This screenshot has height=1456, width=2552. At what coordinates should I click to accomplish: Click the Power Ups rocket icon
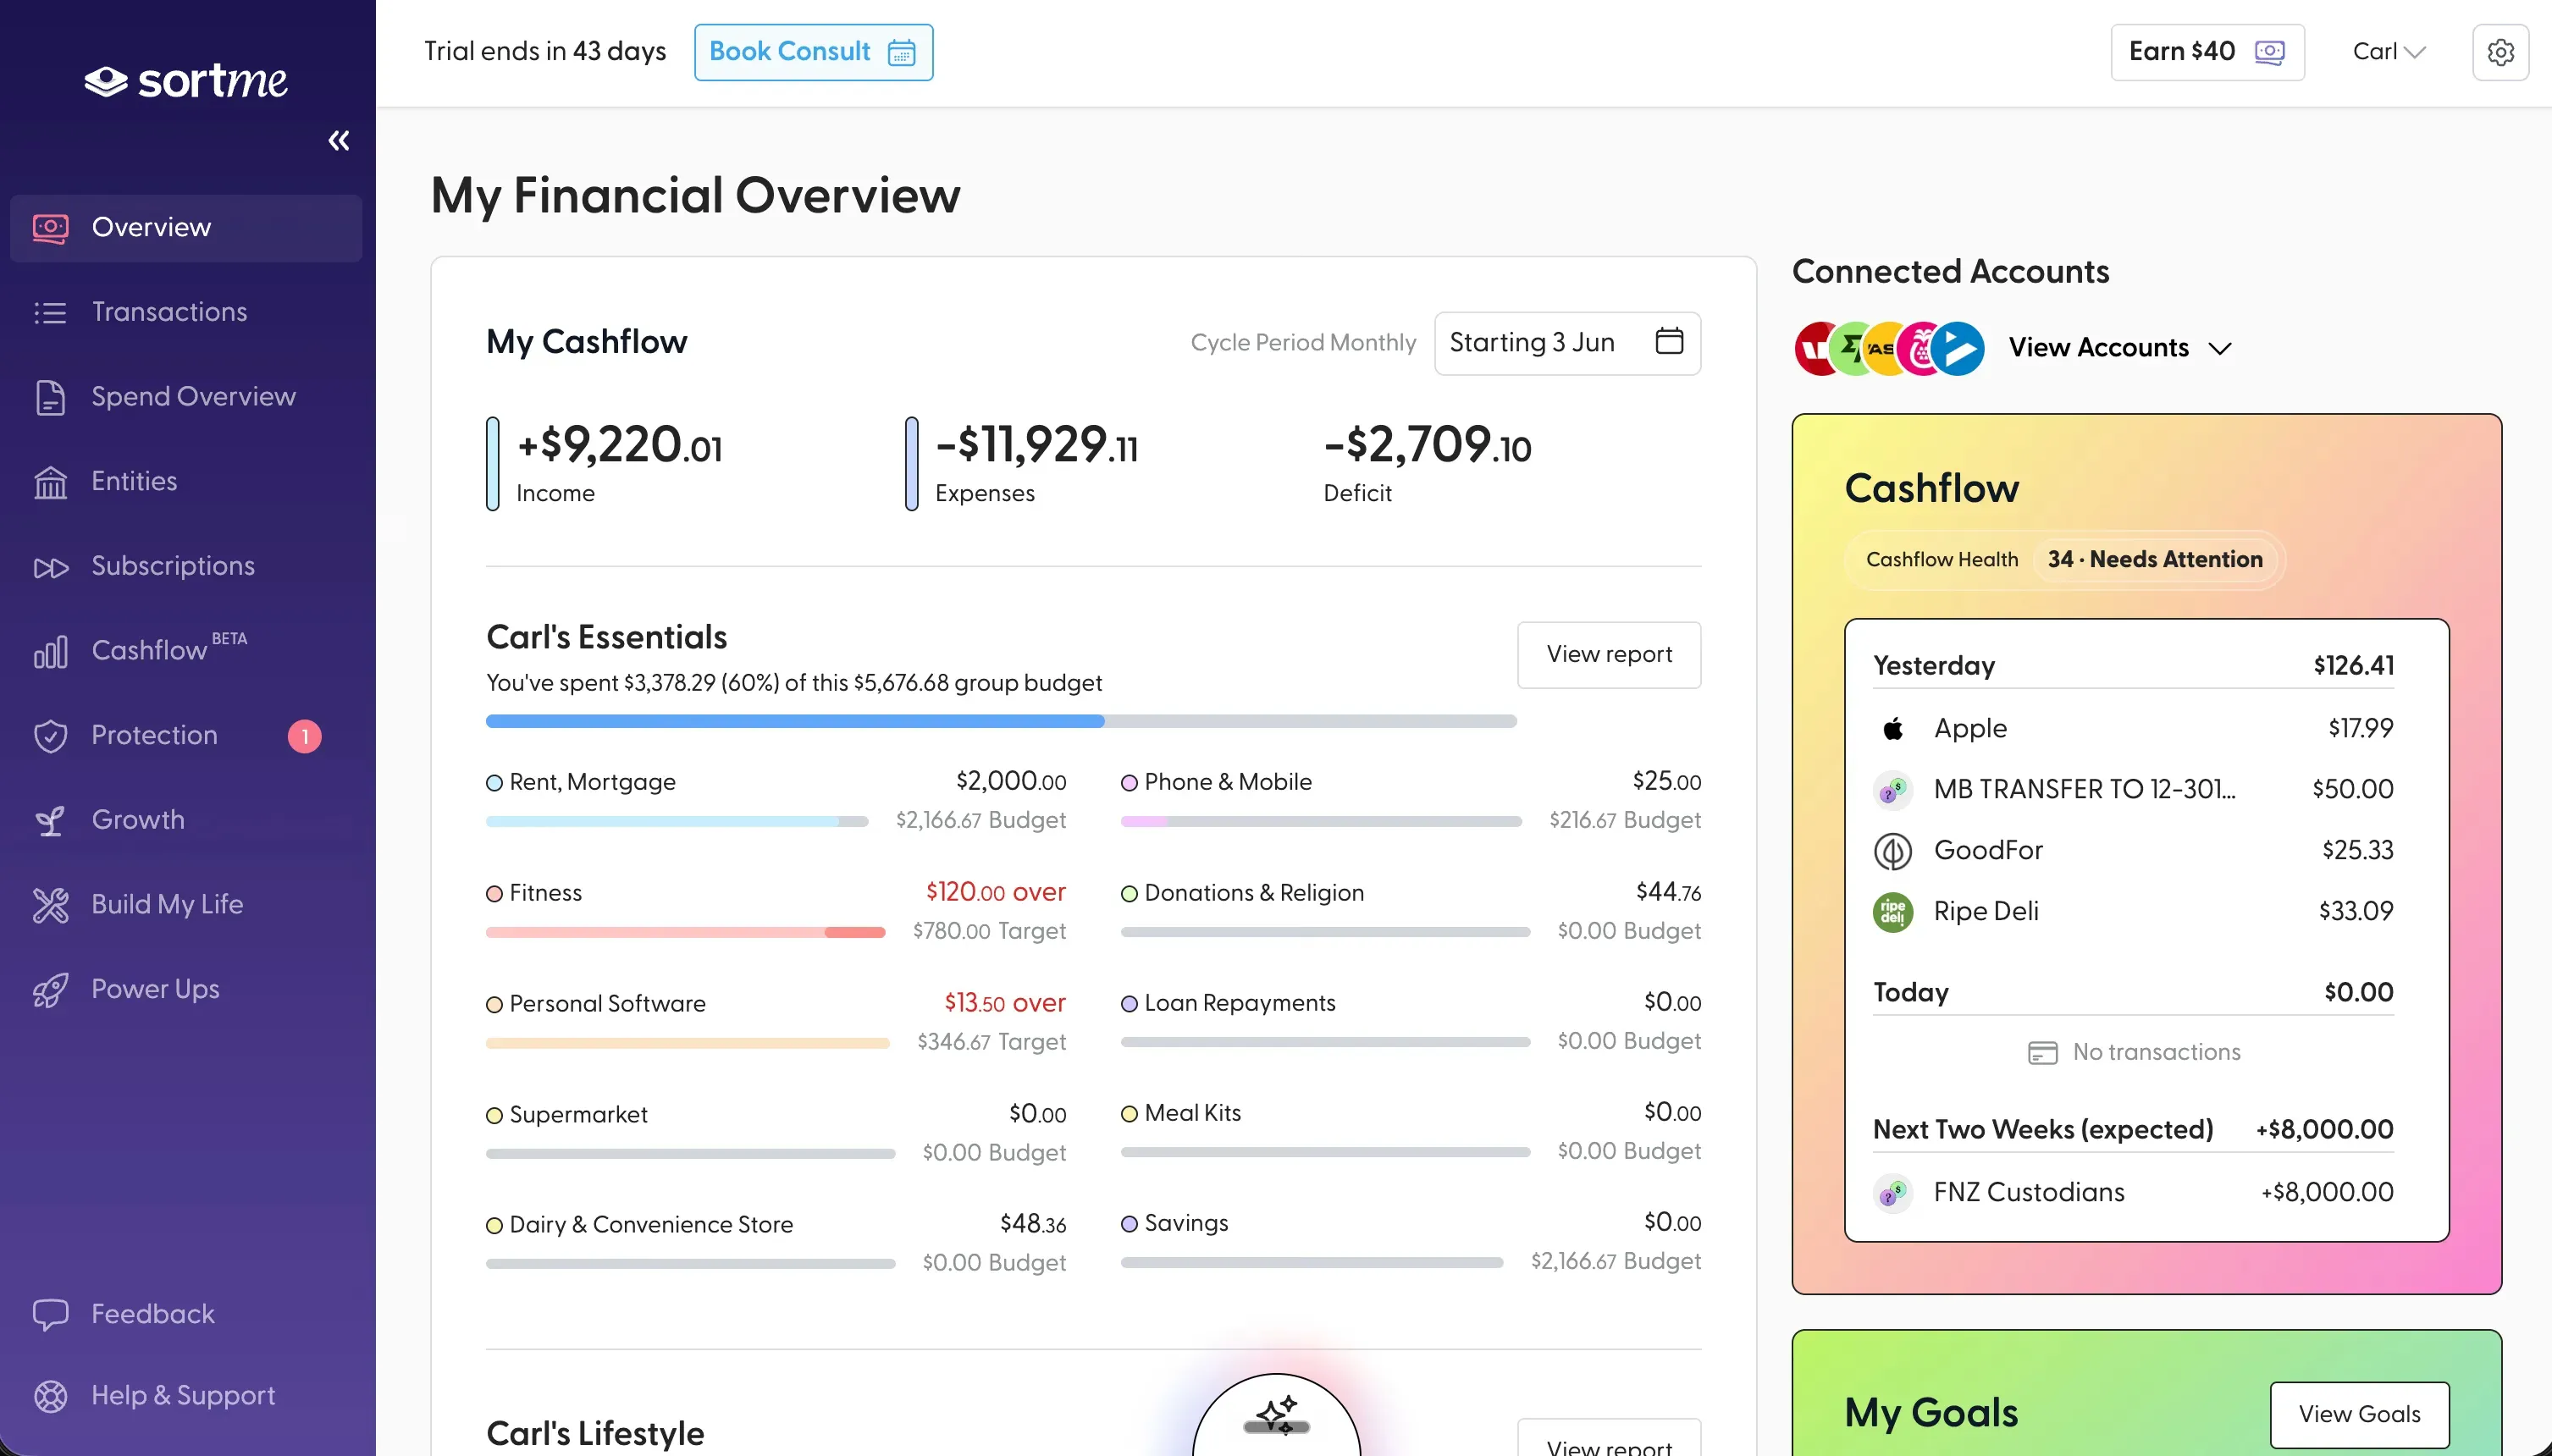pyautogui.click(x=50, y=990)
